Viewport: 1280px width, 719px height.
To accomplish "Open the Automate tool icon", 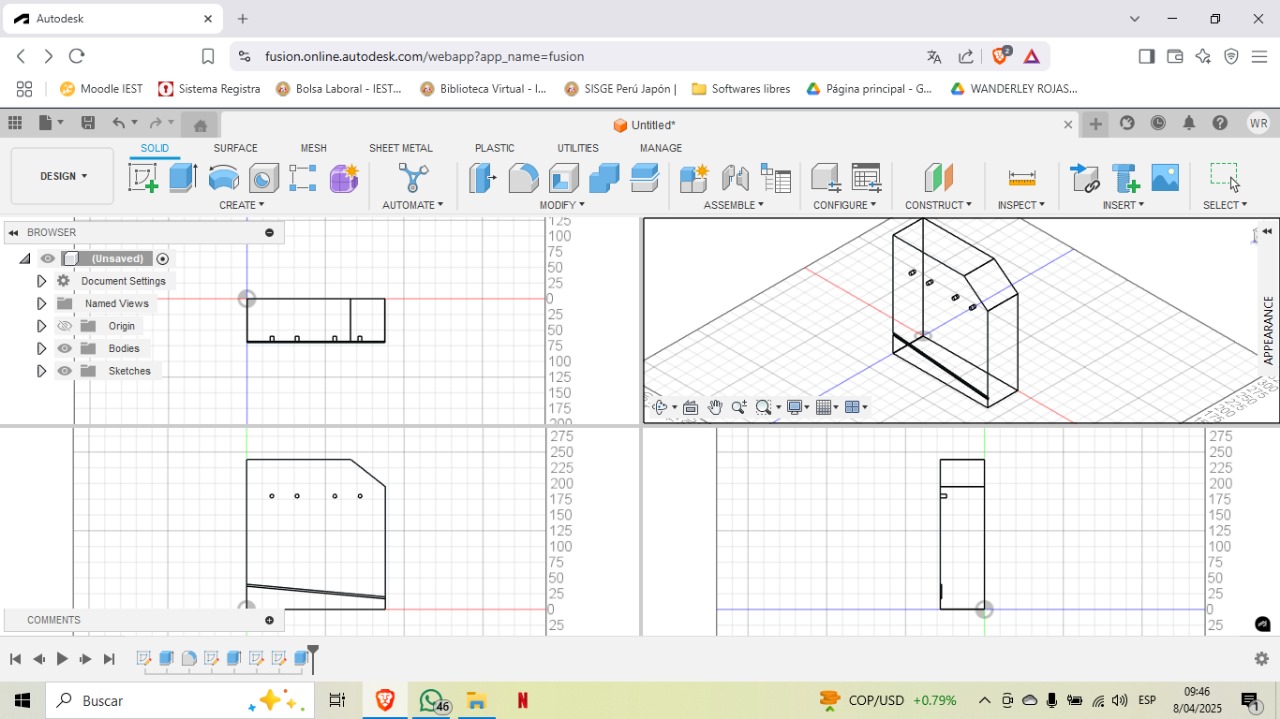I will (x=412, y=178).
